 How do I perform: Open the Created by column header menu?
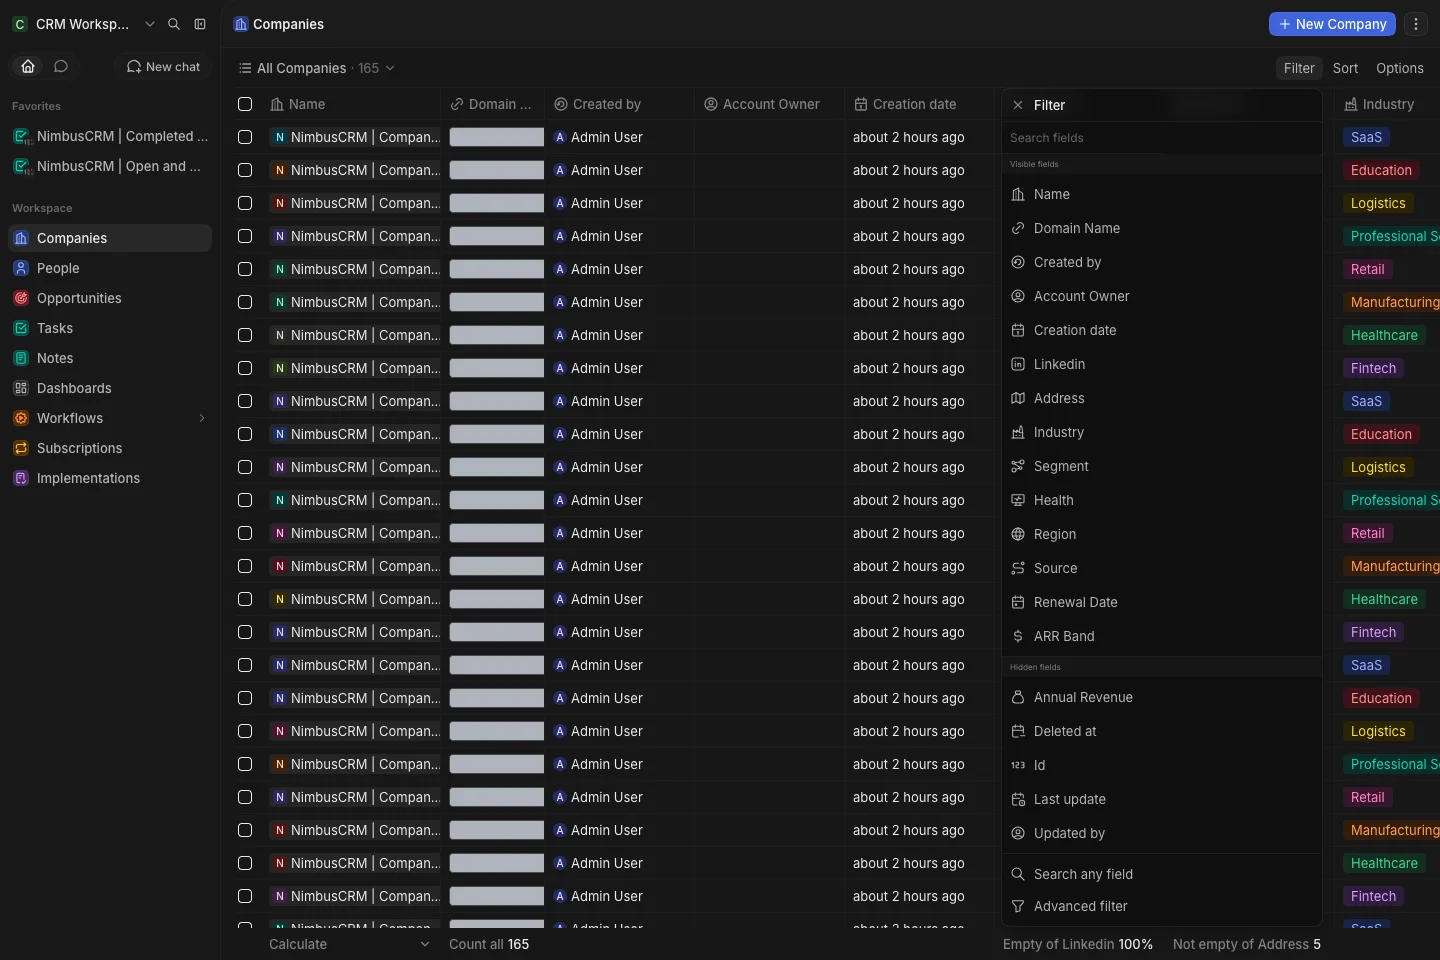(620, 104)
